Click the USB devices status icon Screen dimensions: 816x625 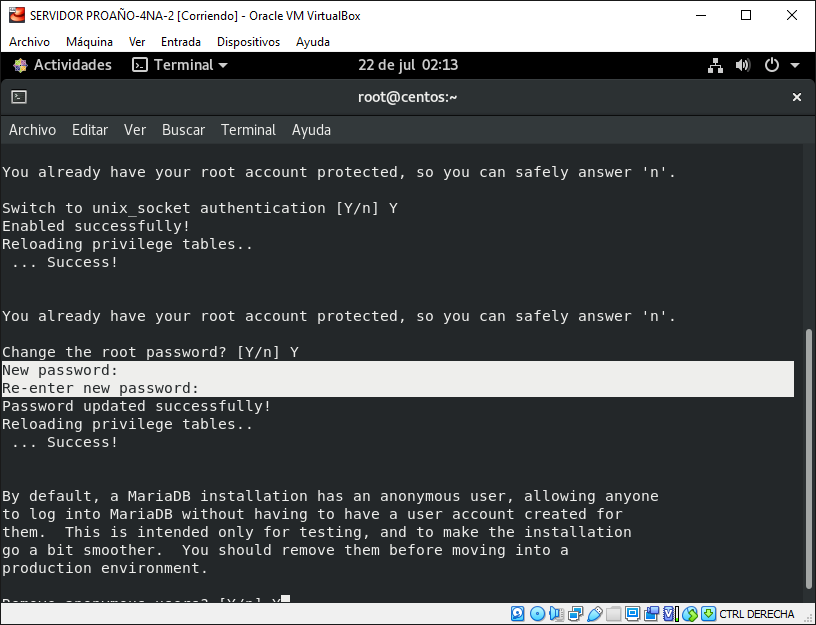[x=595, y=614]
